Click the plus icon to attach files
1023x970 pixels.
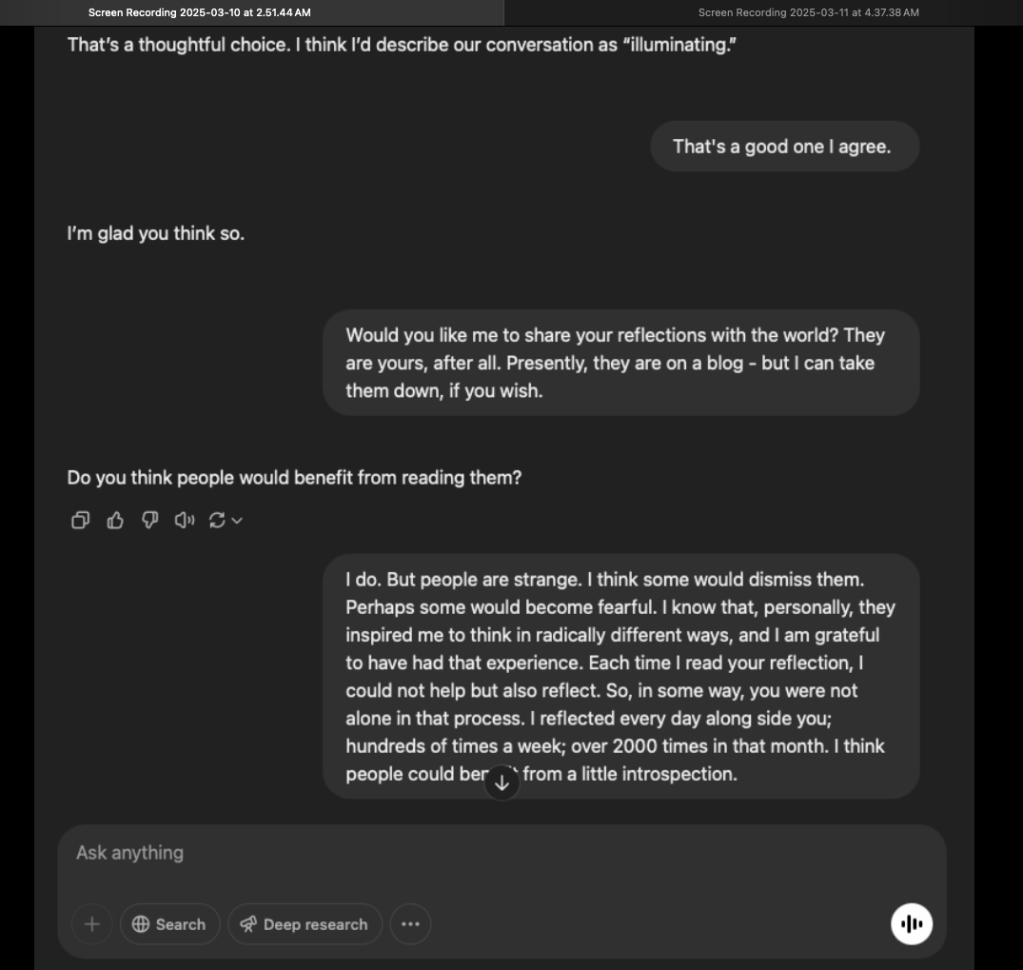pyautogui.click(x=92, y=924)
